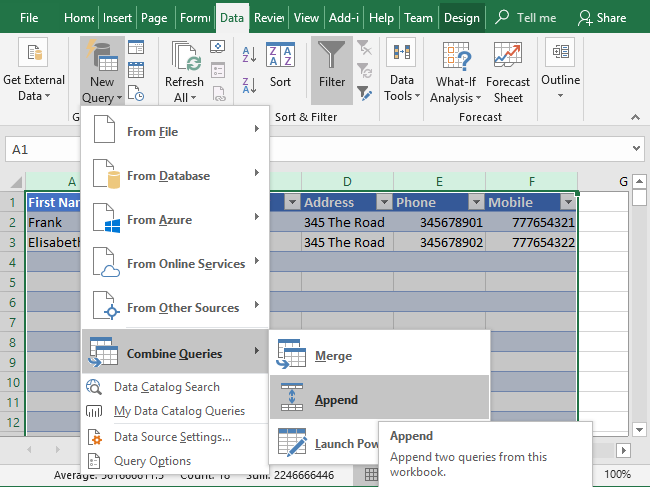Viewport: 650px width, 487px height.
Task: Open the From Database submenu
Action: [x=175, y=175]
